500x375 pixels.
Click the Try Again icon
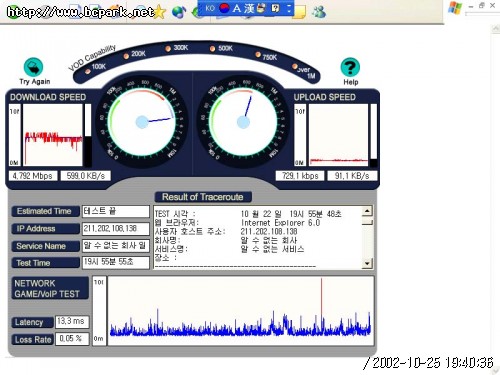pyautogui.click(x=33, y=67)
